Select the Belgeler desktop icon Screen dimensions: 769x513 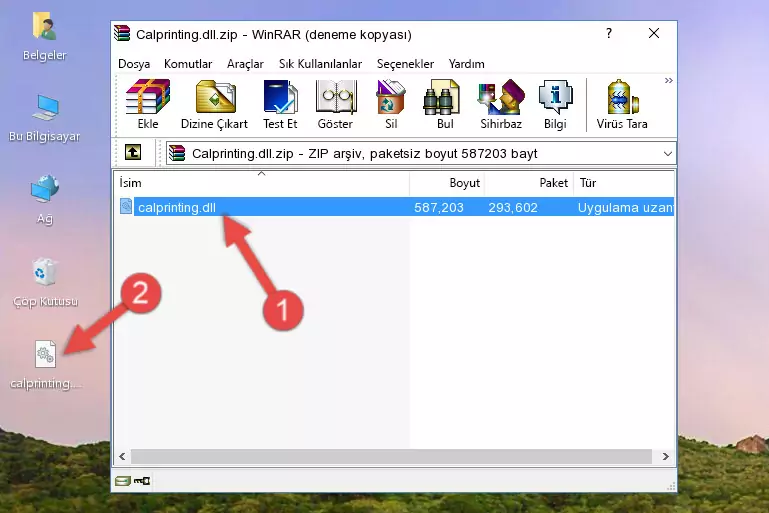45,36
